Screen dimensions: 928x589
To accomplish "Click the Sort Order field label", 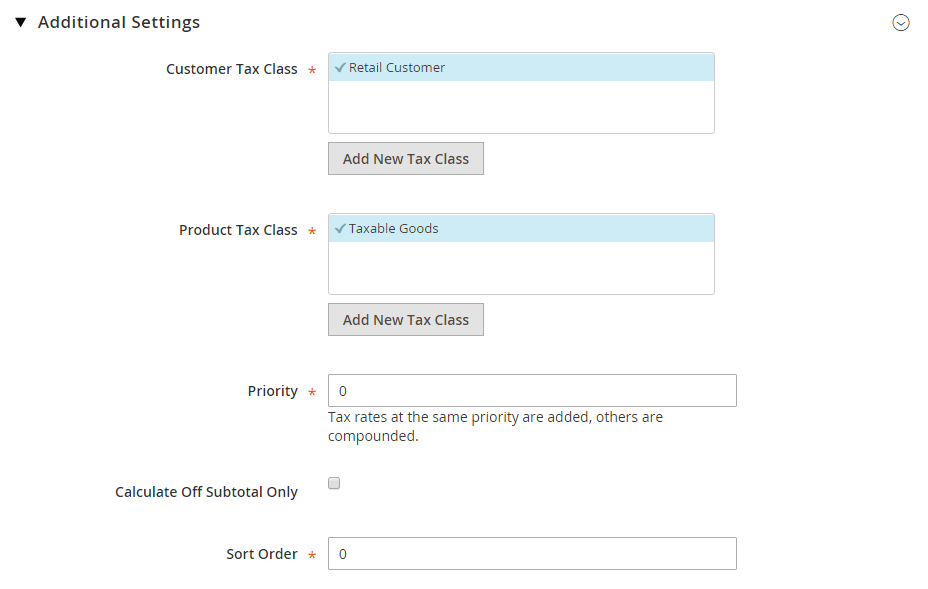I will (262, 554).
